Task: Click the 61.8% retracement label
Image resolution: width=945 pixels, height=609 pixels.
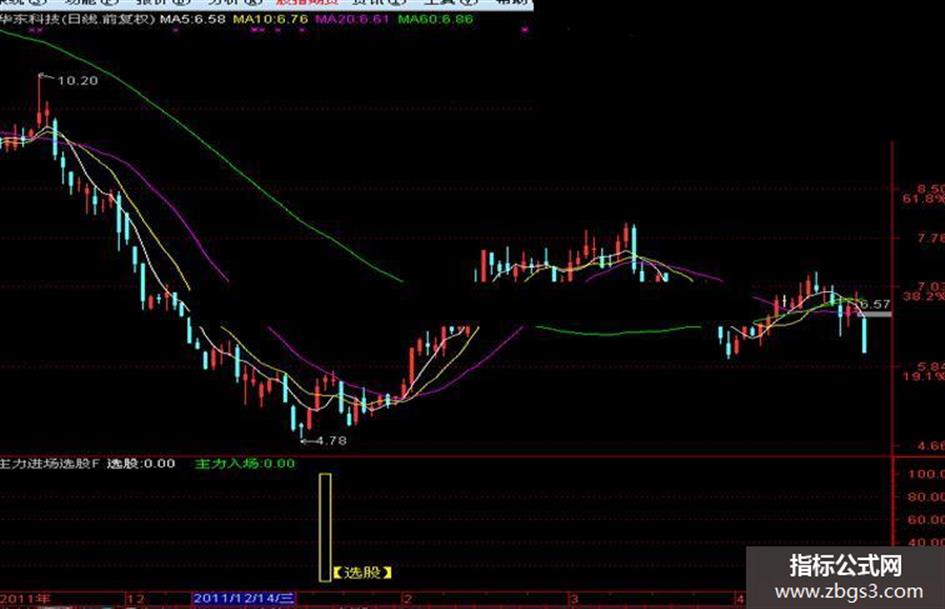Action: tap(924, 198)
